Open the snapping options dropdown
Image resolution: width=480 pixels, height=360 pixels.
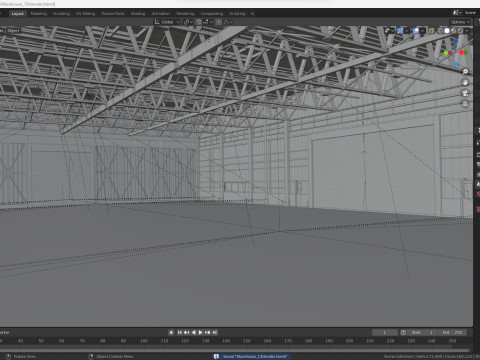click(x=208, y=22)
